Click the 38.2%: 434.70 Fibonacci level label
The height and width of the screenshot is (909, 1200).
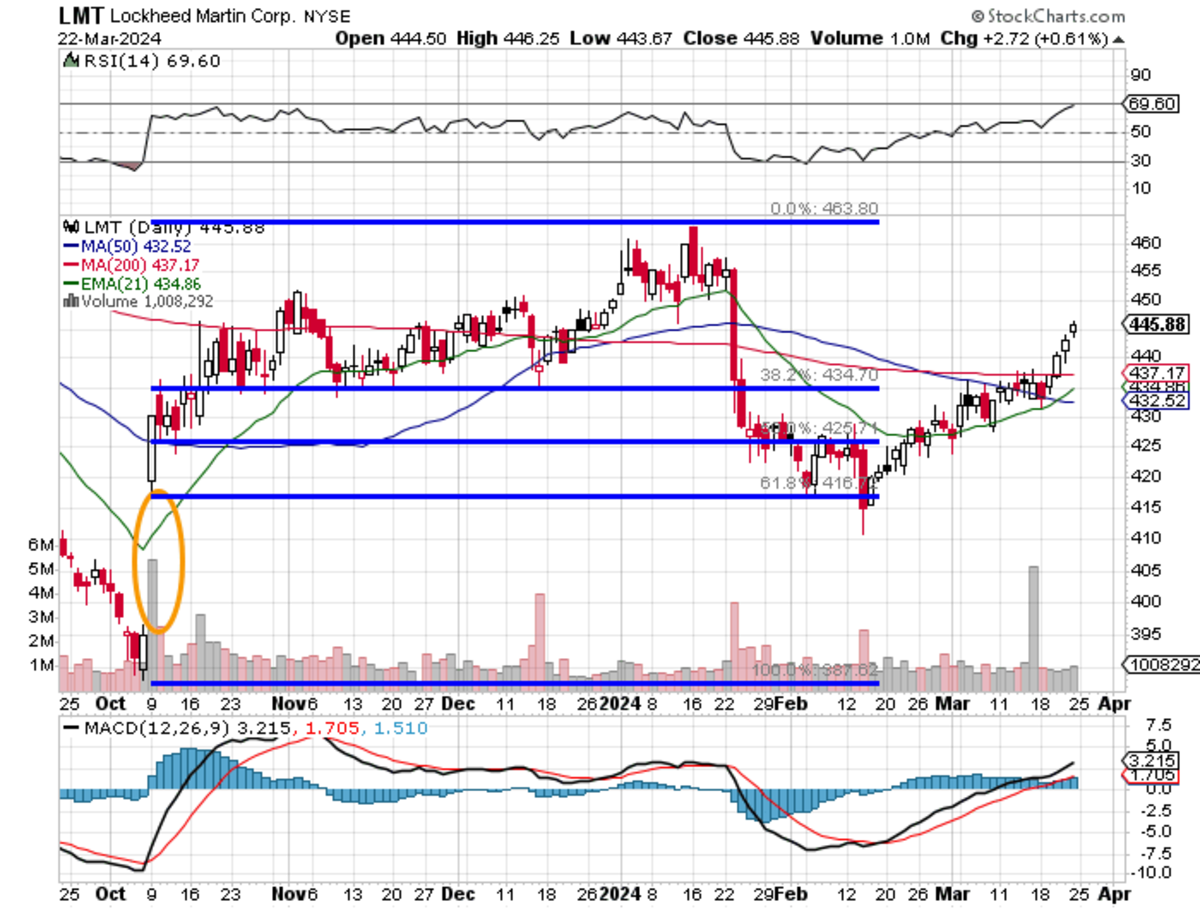point(826,375)
